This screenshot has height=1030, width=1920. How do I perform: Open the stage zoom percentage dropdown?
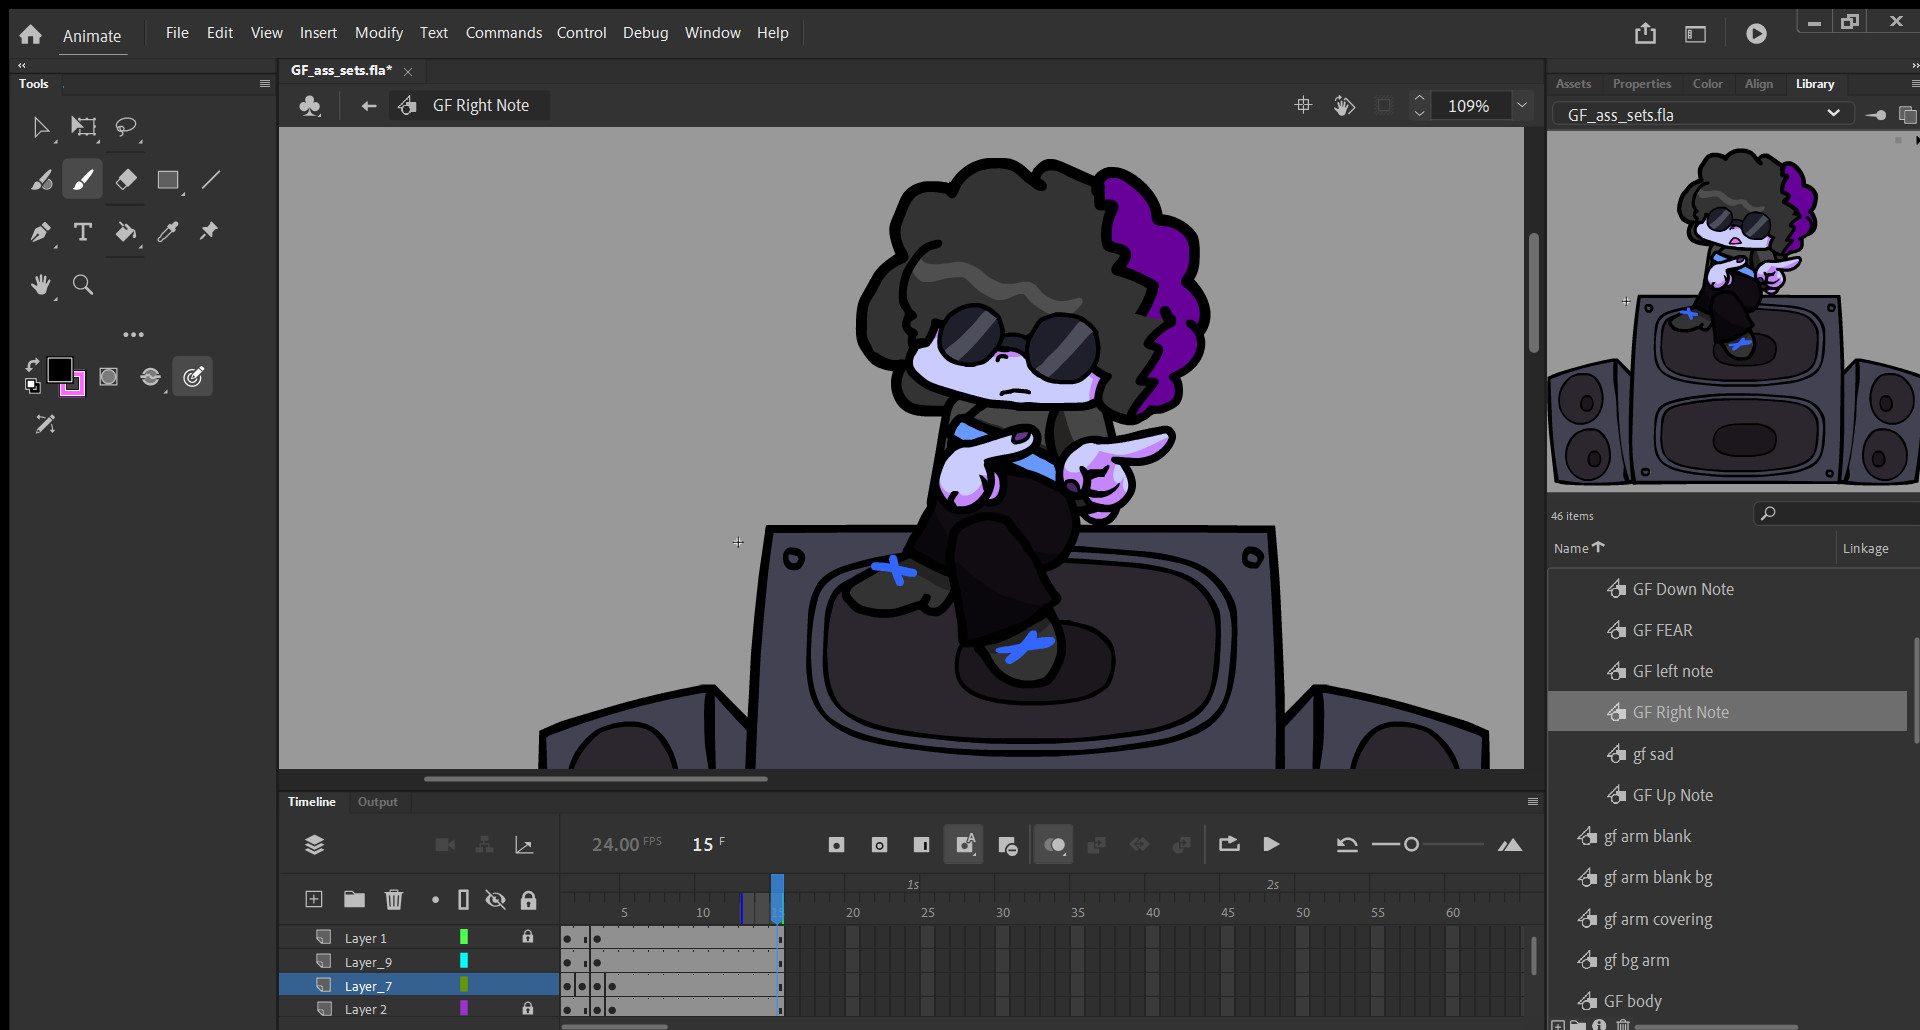pyautogui.click(x=1522, y=105)
